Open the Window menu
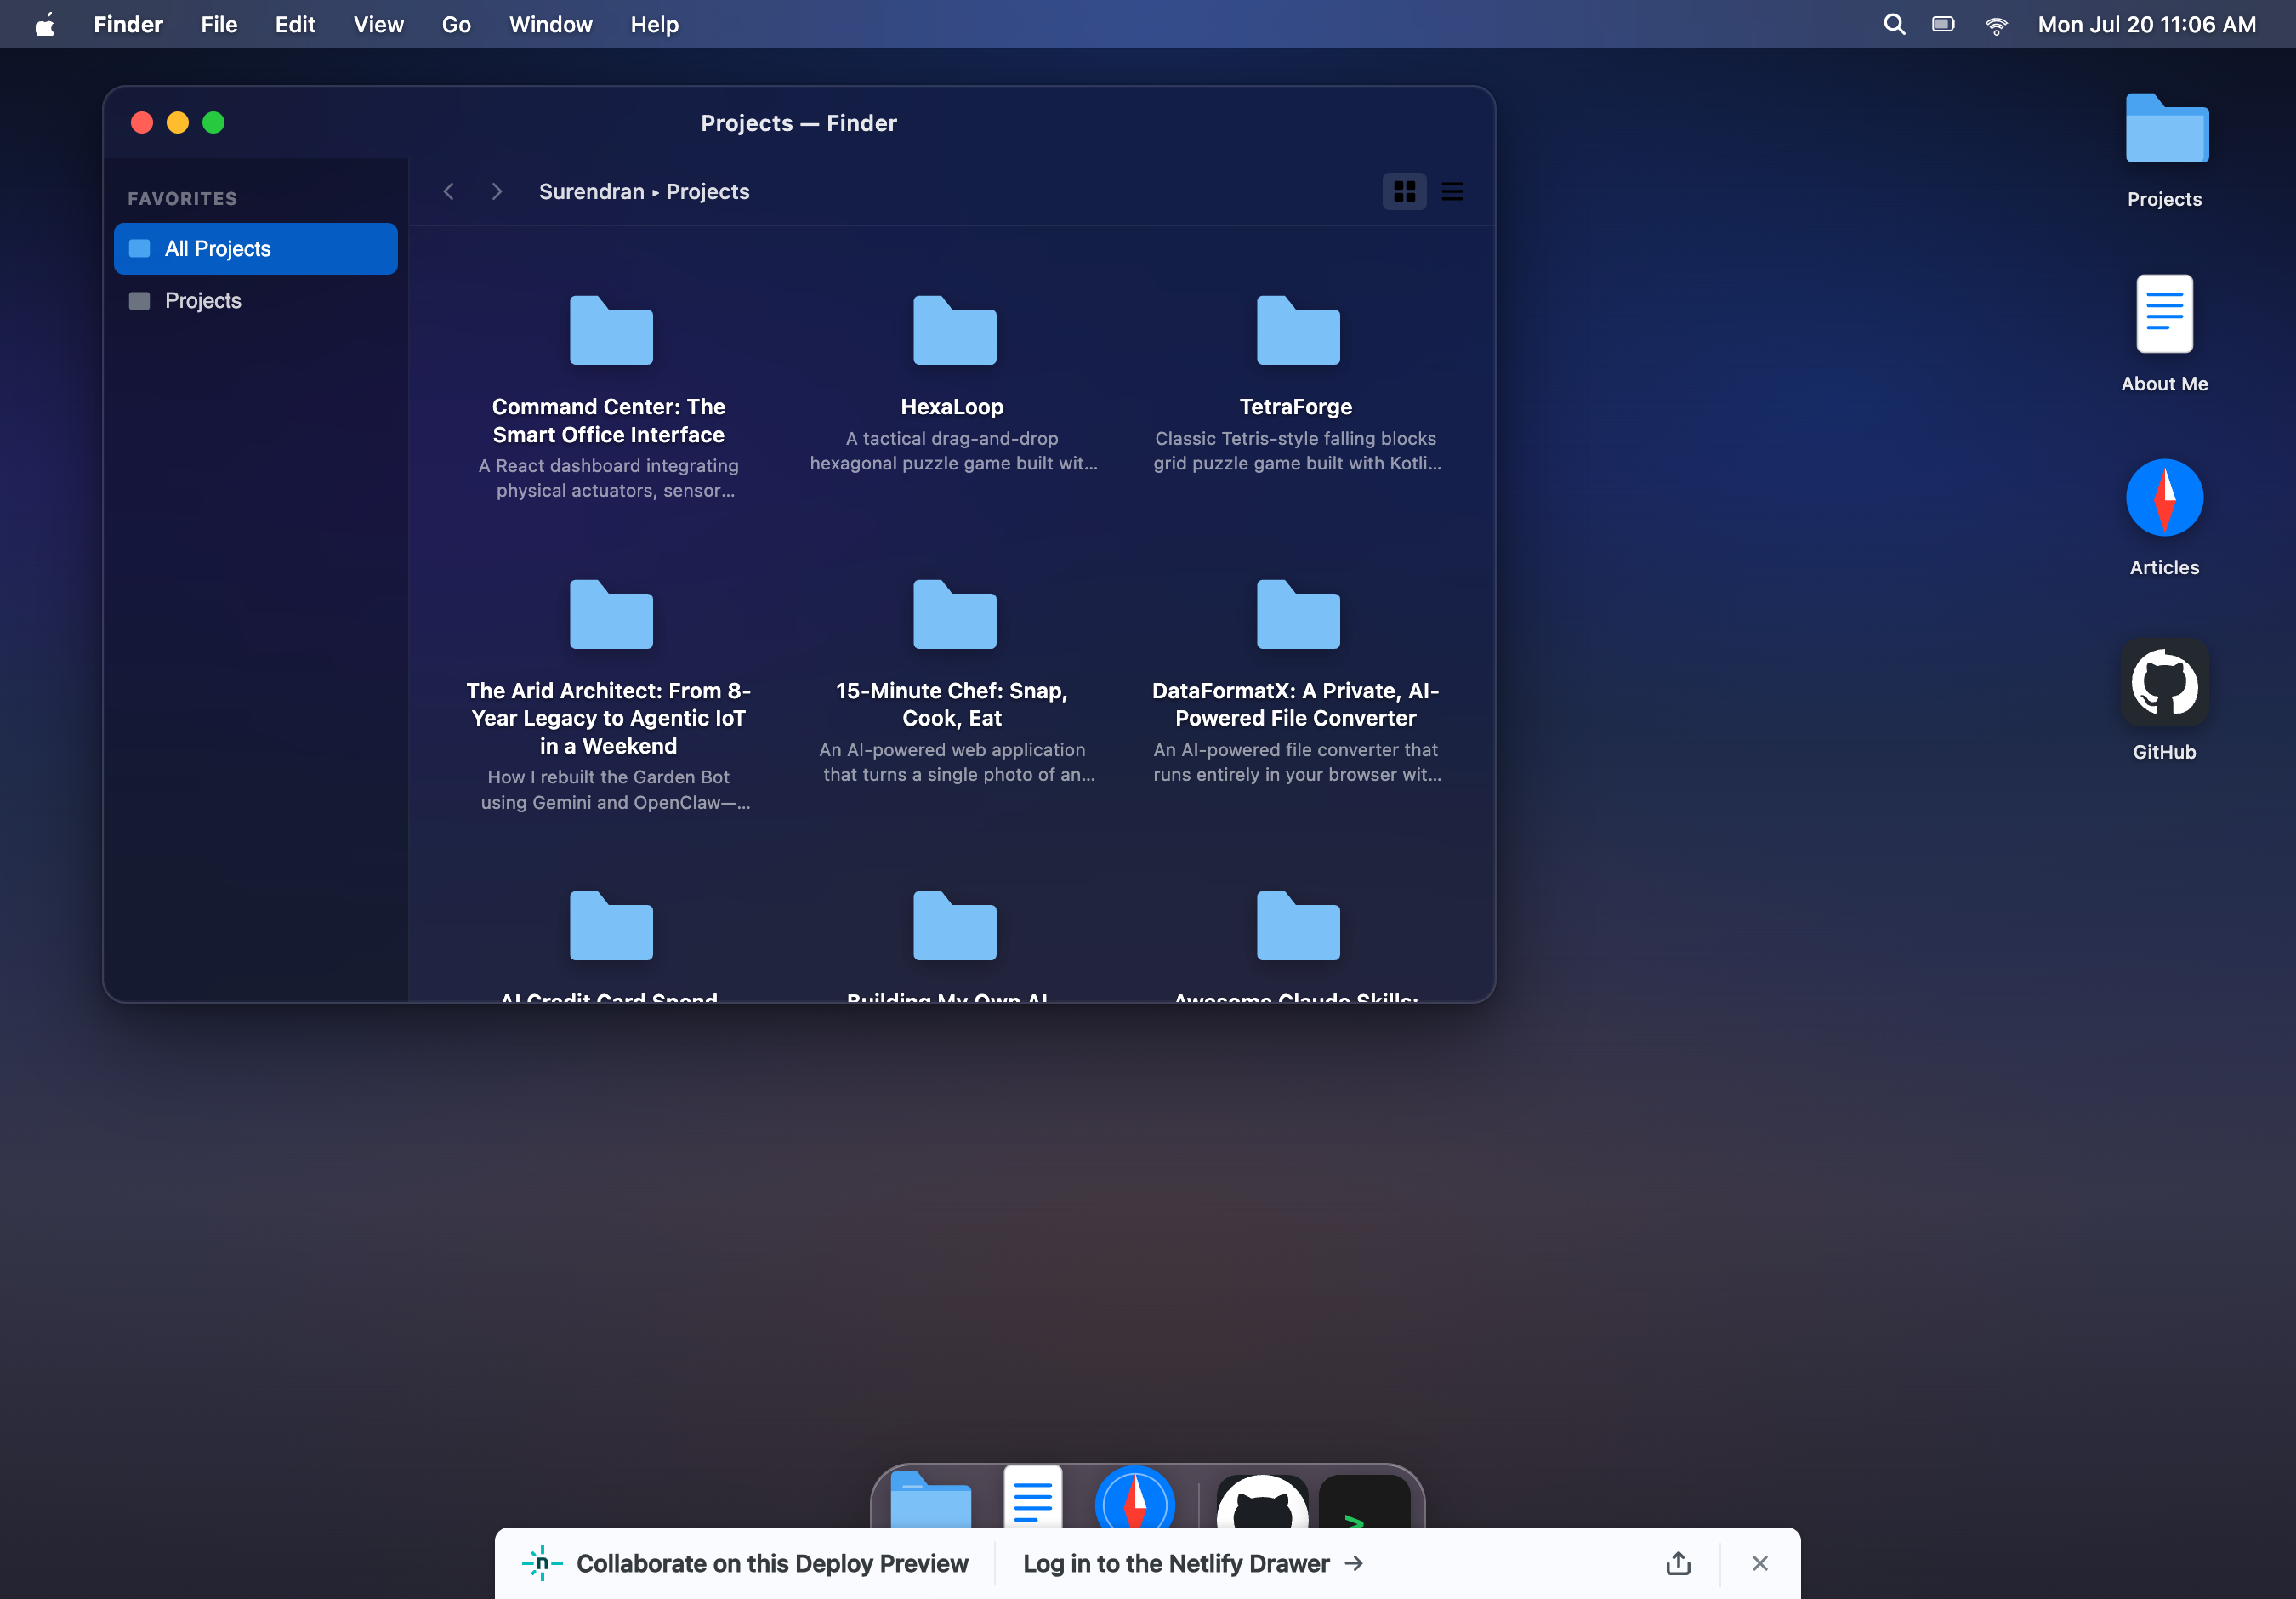Screen dimensions: 2296x1599 [x=551, y=24]
